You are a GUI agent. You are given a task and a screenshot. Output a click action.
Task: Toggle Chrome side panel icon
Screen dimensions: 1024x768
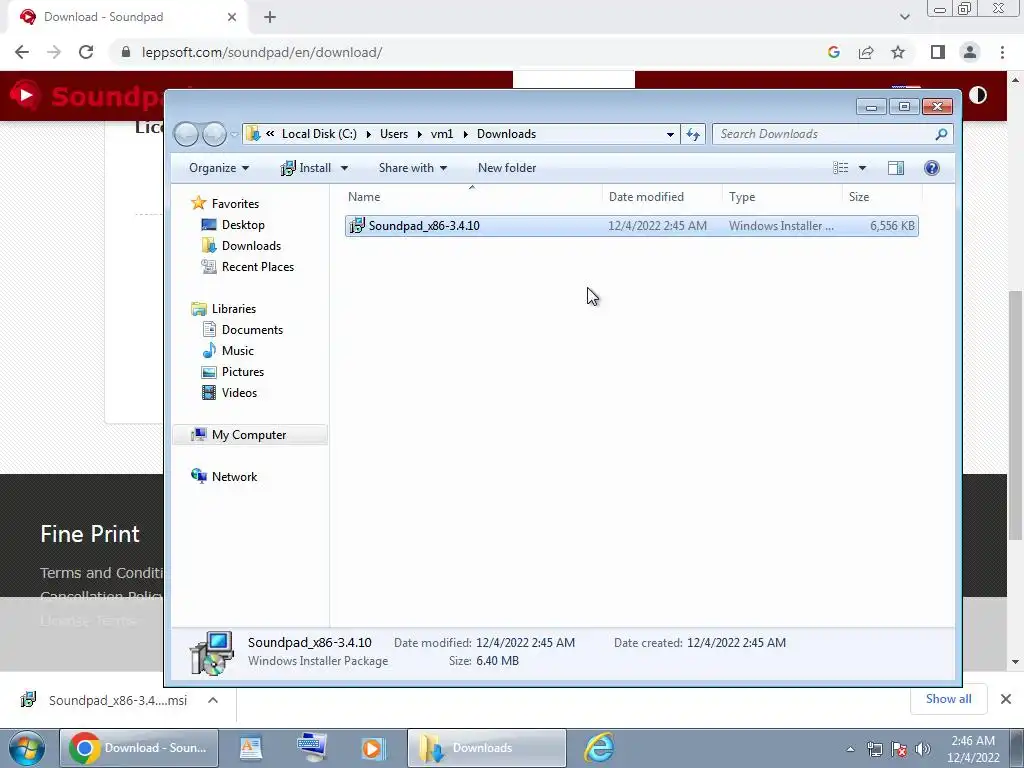(938, 52)
